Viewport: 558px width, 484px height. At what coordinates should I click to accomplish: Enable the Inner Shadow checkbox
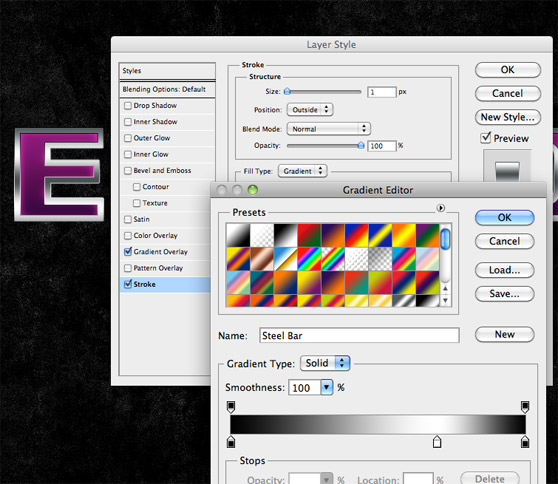(128, 122)
